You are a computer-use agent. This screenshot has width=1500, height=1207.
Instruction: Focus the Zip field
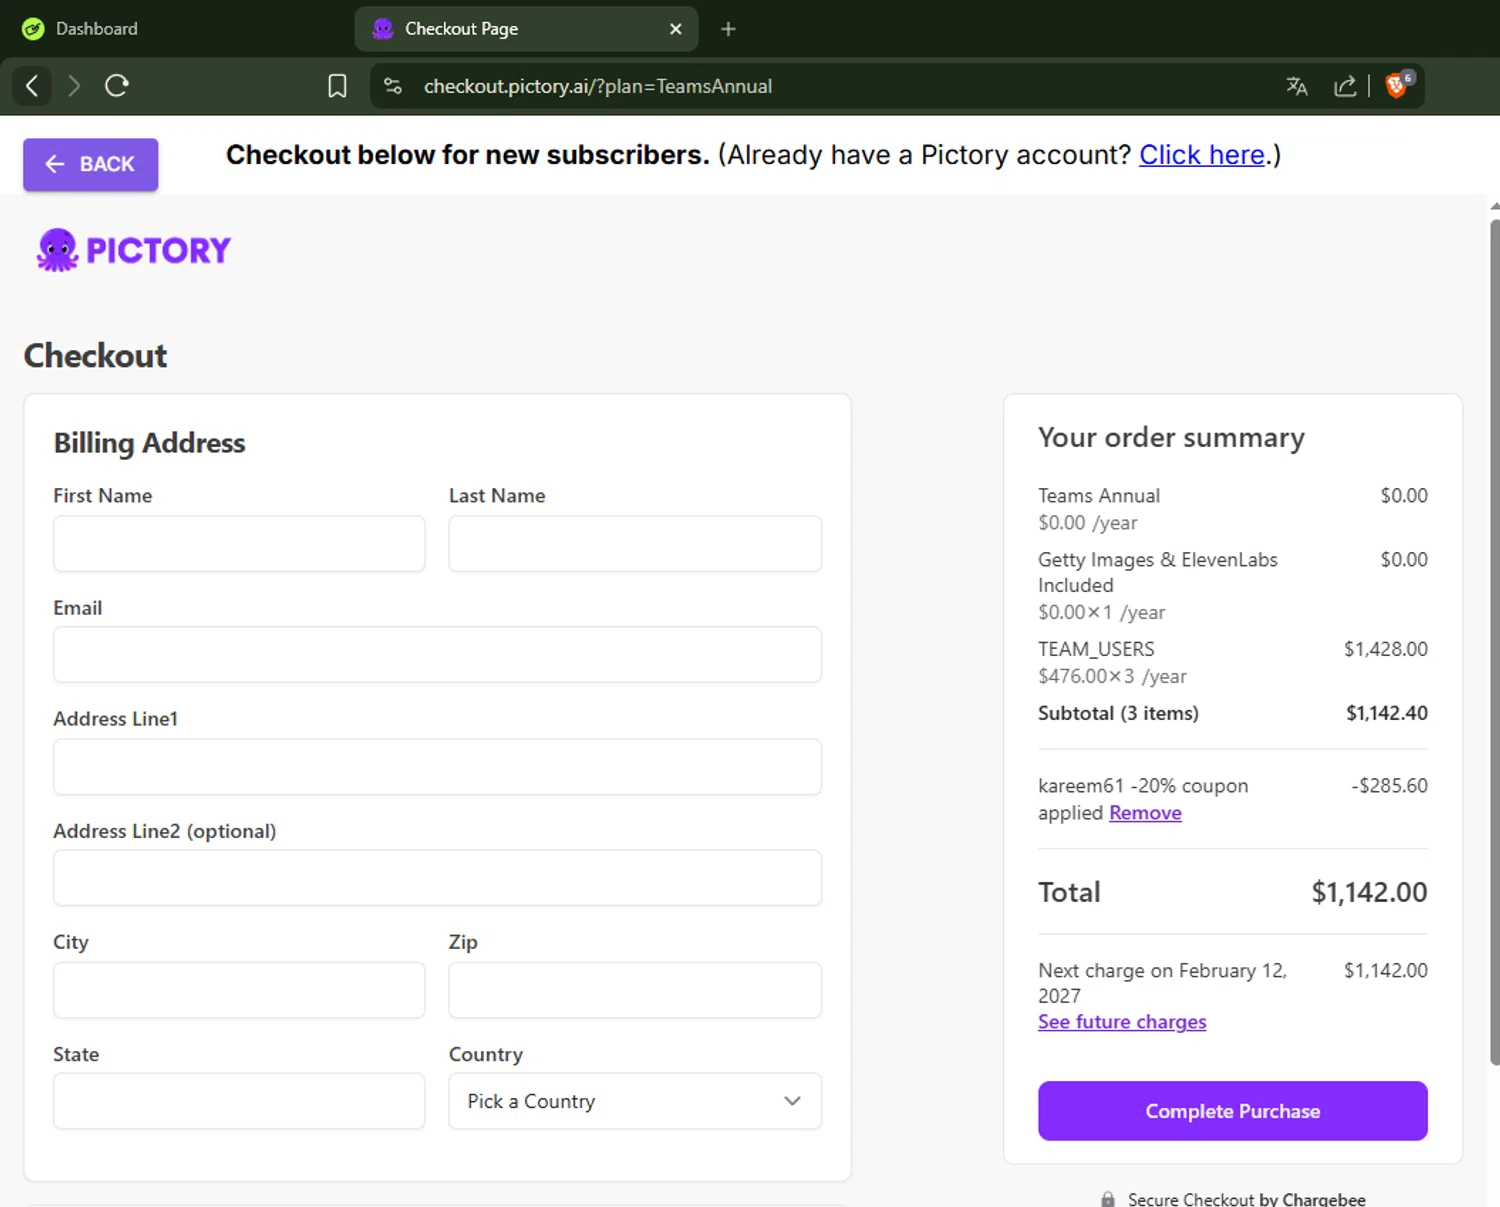[635, 990]
